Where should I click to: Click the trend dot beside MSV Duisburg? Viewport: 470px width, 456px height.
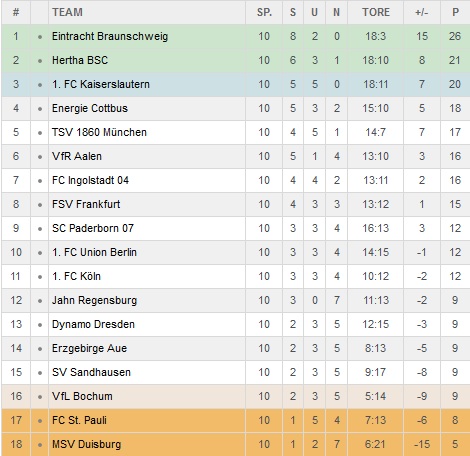click(40, 445)
